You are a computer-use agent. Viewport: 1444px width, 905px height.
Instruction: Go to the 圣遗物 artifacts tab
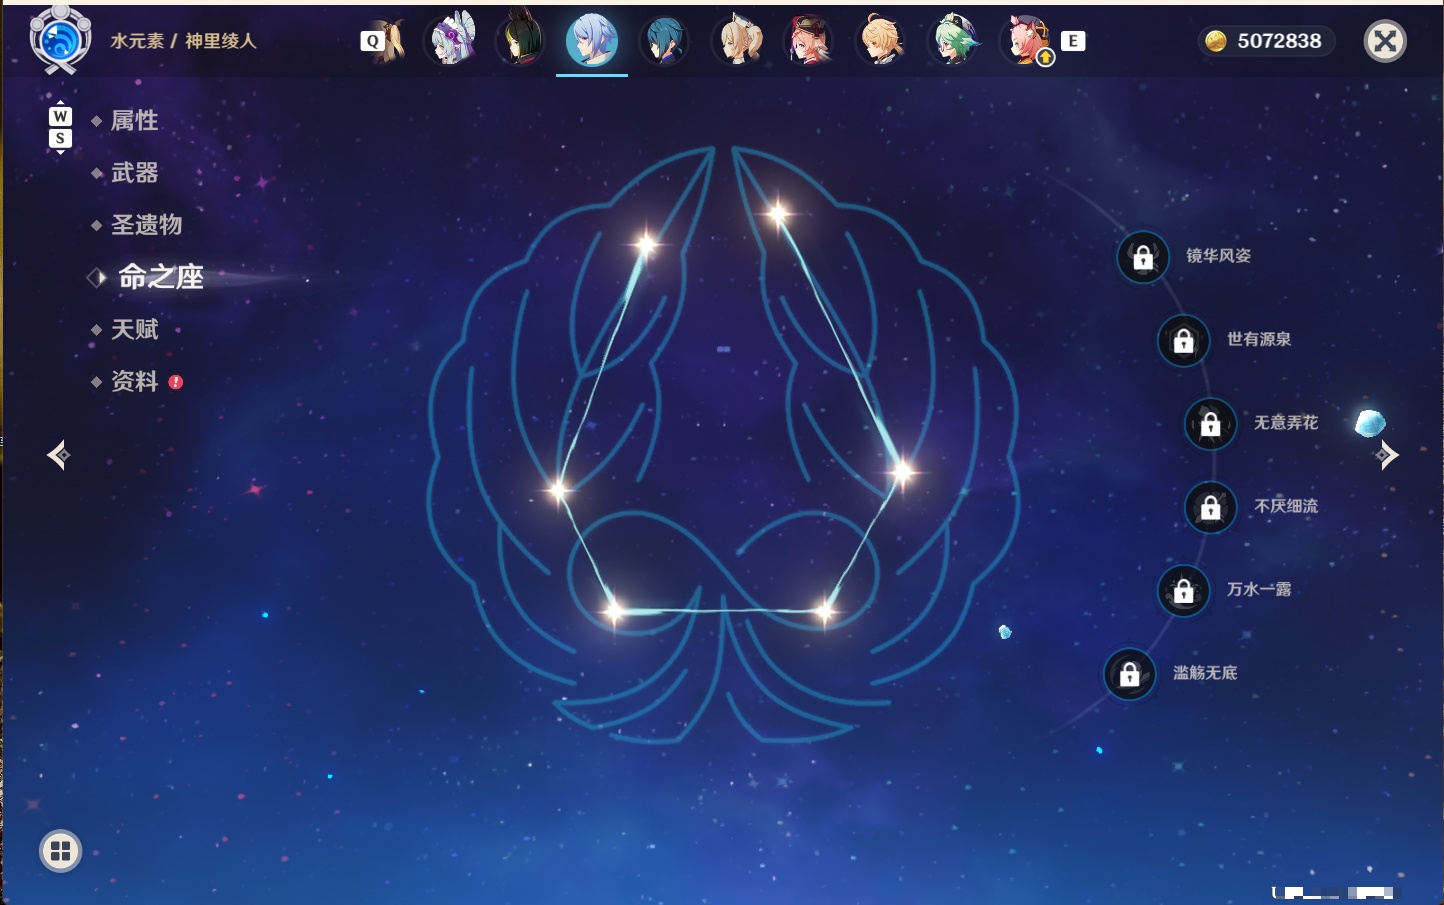146,225
